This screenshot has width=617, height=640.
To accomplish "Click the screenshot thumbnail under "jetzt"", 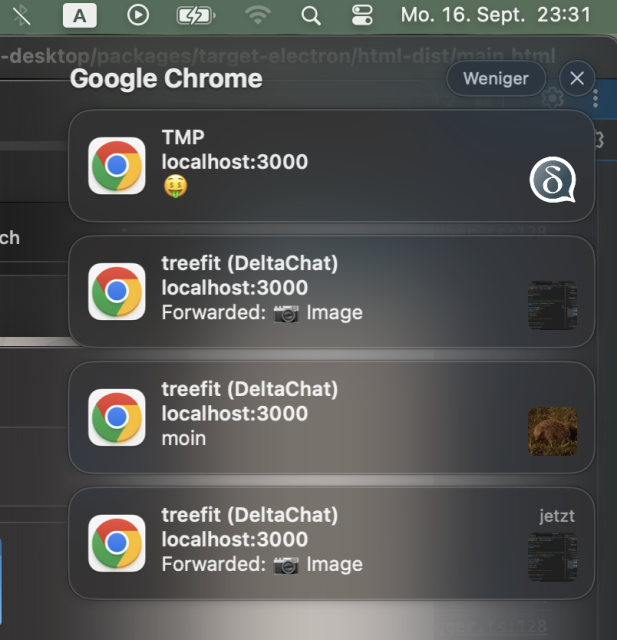I will (553, 558).
